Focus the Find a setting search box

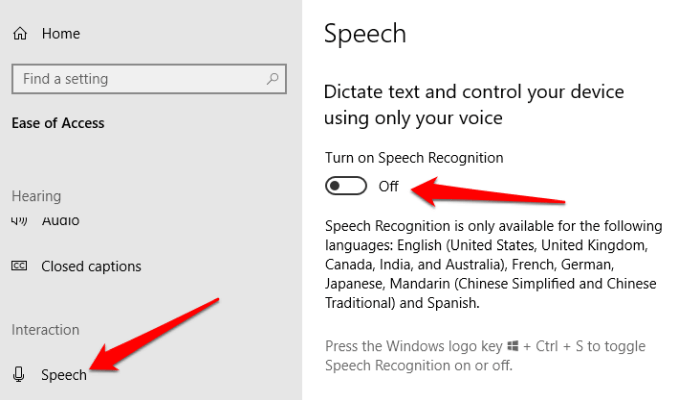141,79
